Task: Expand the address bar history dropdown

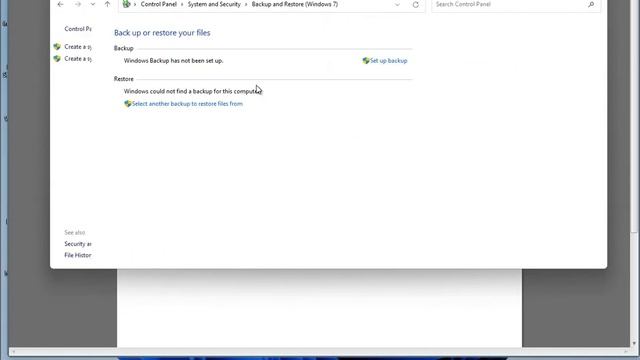Action: (x=397, y=4)
